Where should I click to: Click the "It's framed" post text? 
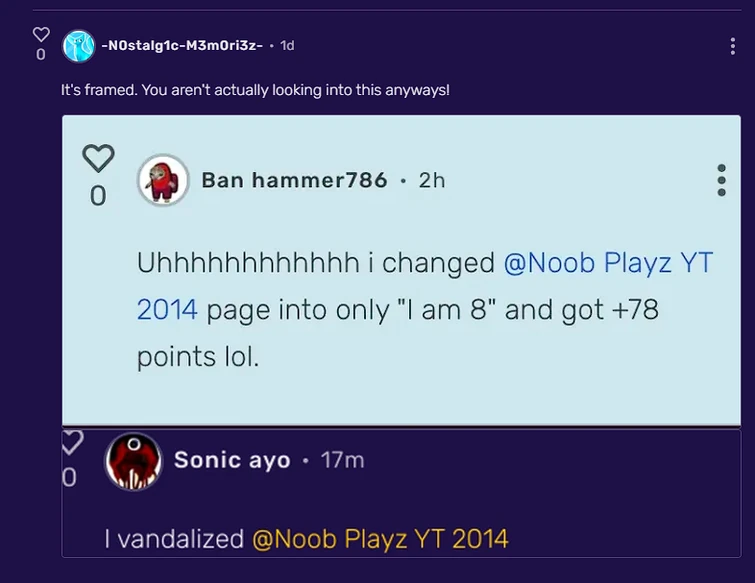[255, 90]
